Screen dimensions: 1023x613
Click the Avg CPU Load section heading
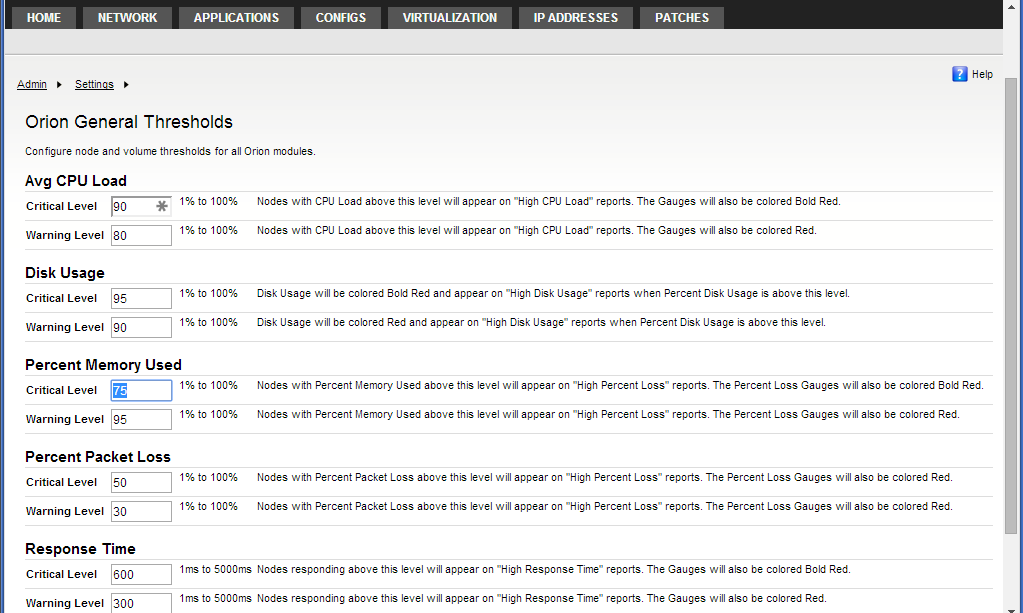pos(76,181)
